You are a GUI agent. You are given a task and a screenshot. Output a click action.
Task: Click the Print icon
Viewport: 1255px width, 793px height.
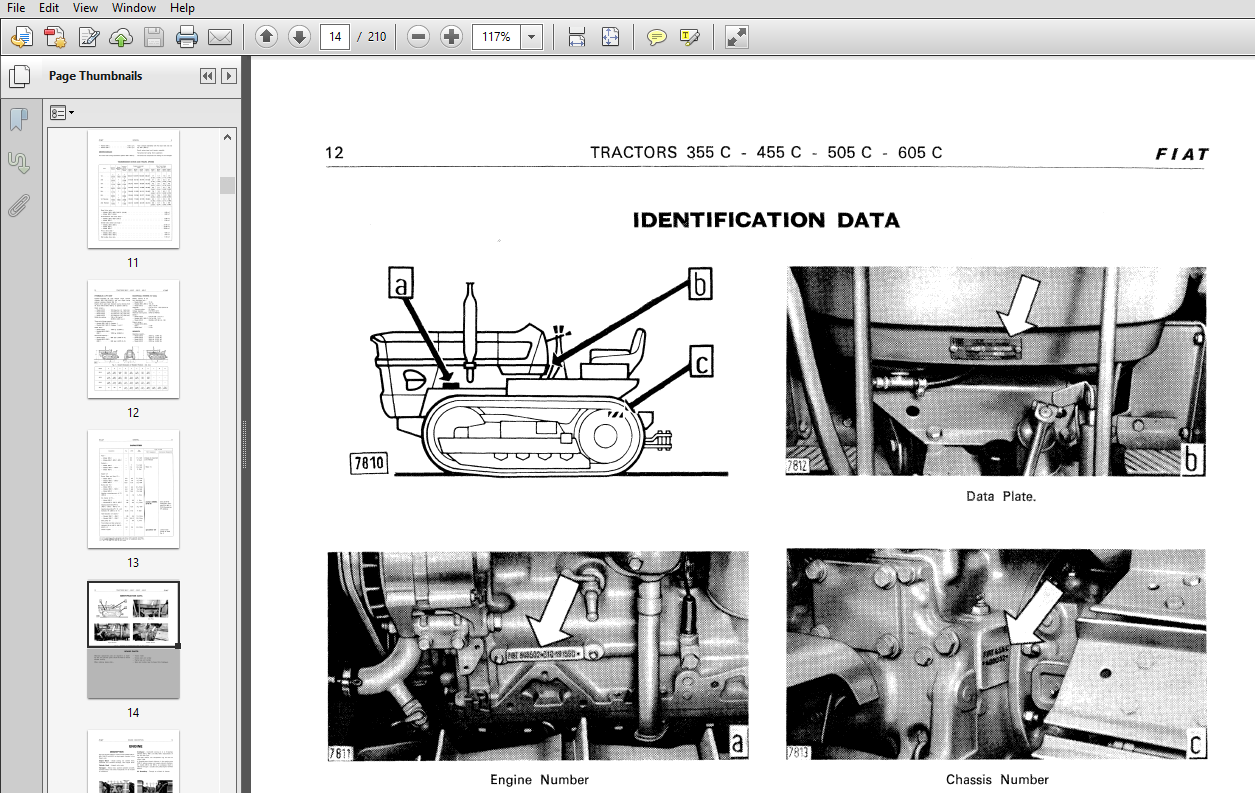187,38
